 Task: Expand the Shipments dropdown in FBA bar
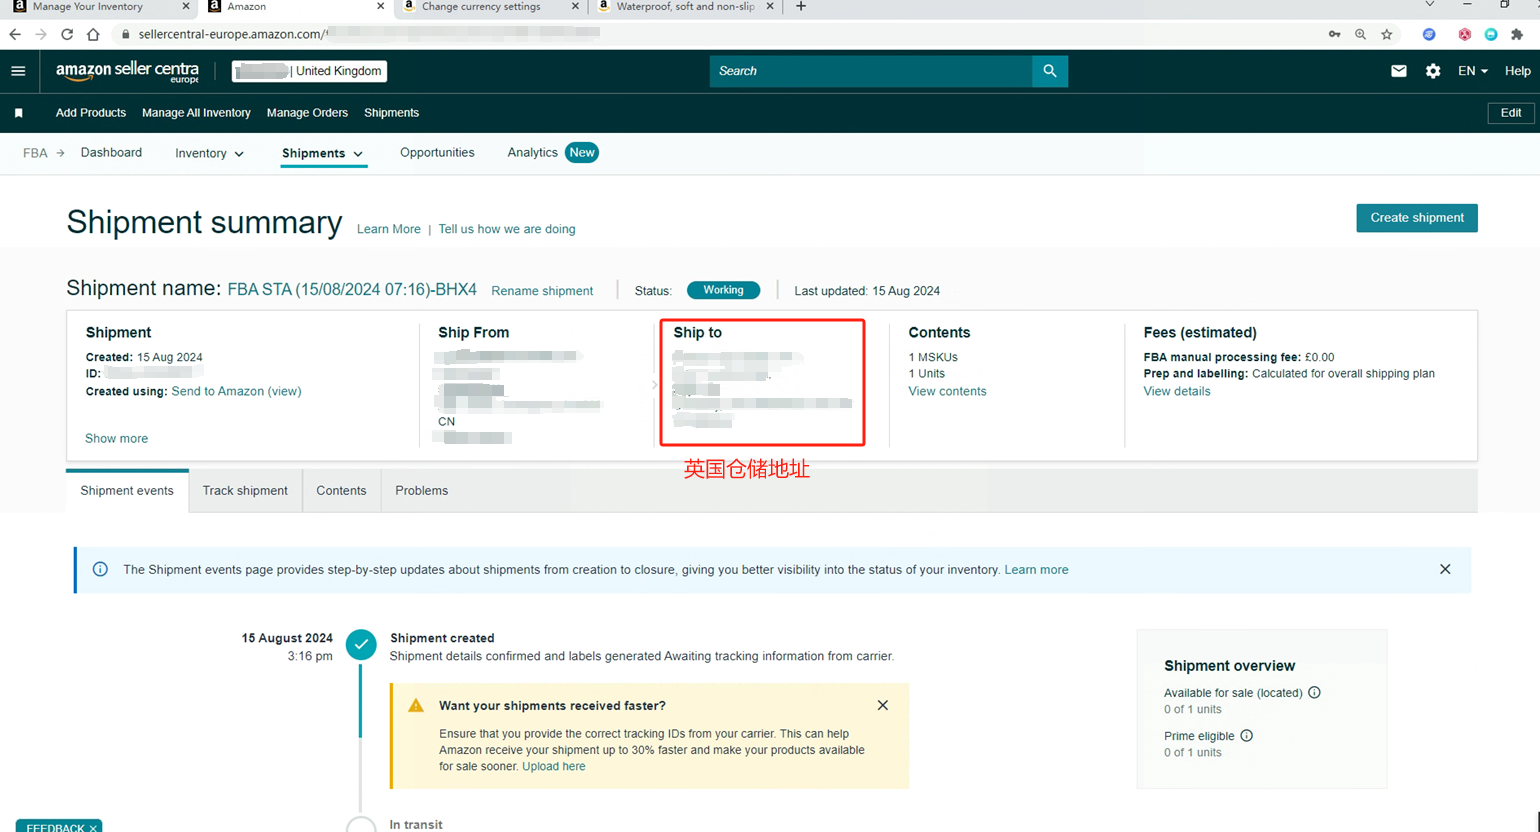click(x=322, y=153)
